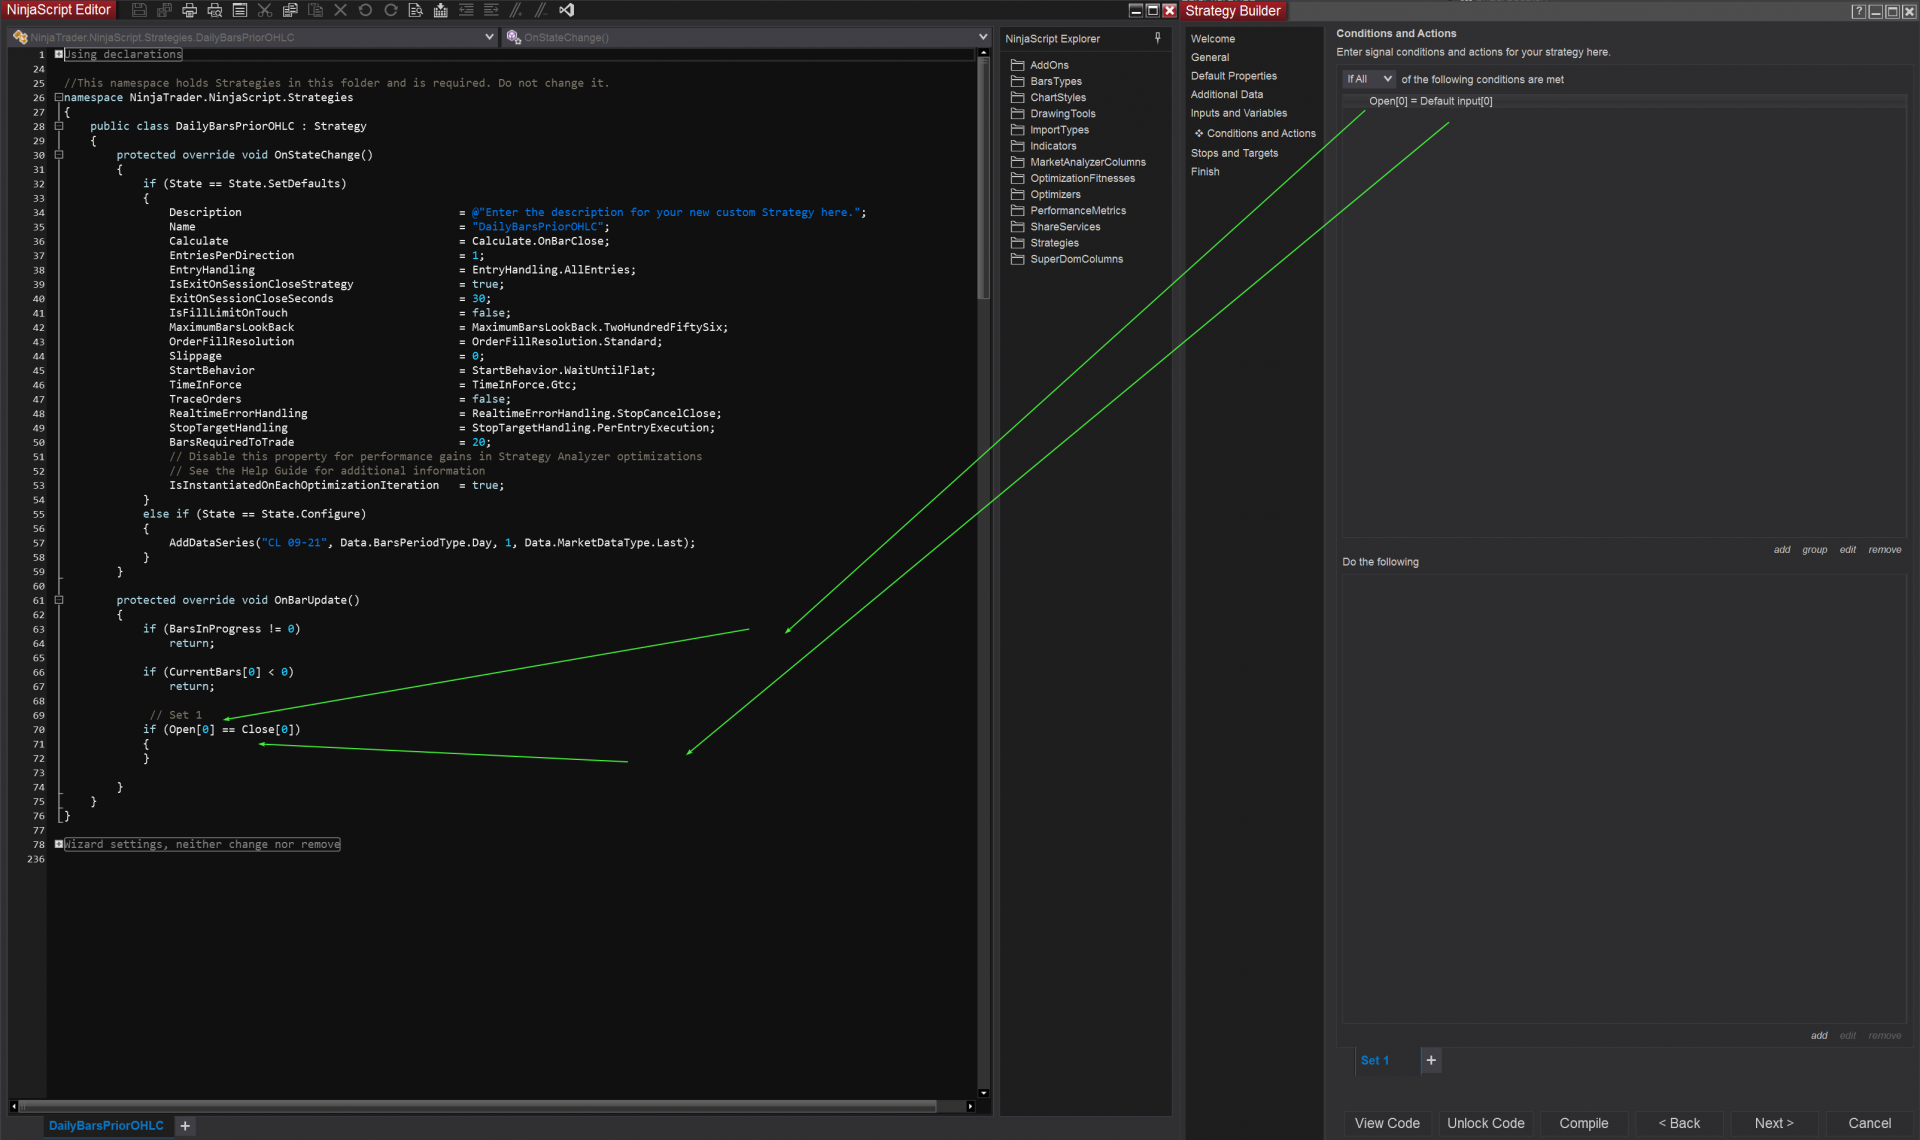Open the class selector dropdown
The width and height of the screenshot is (1920, 1140).
[x=489, y=37]
